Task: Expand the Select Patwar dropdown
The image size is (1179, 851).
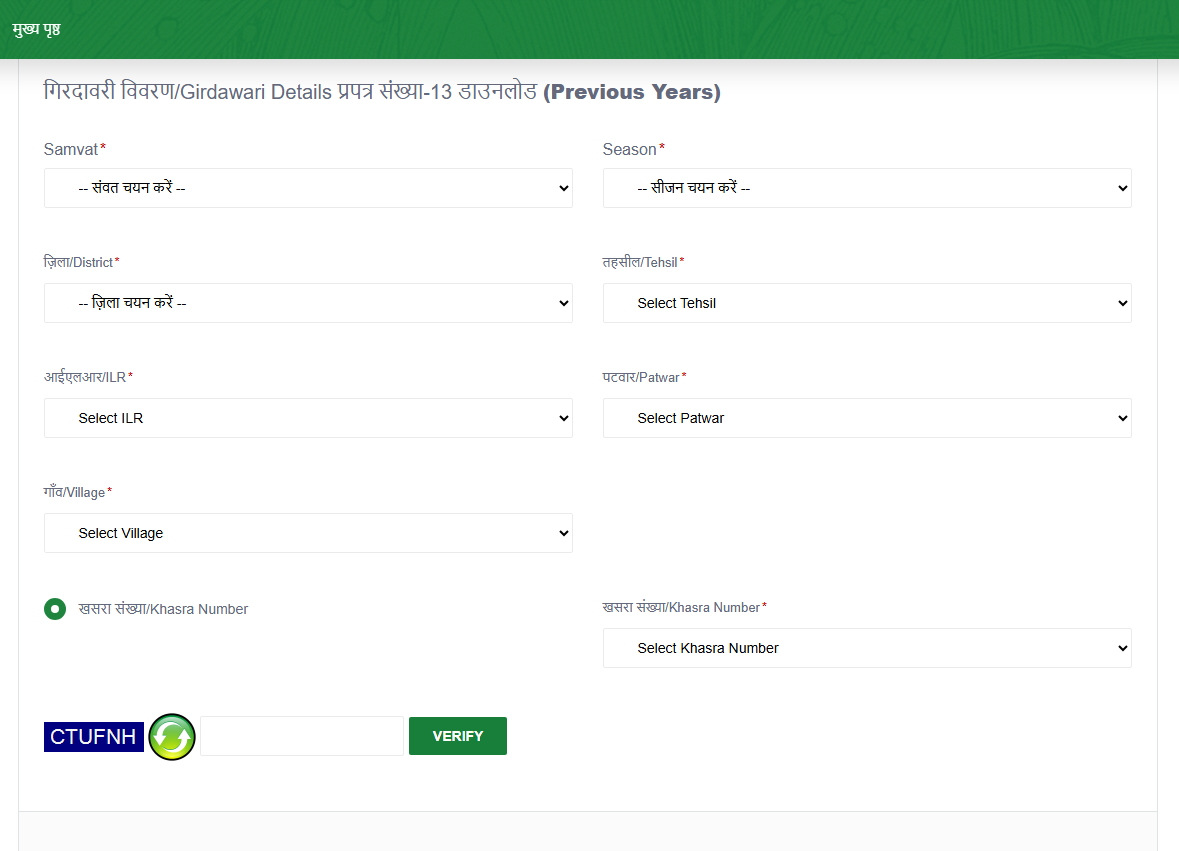Action: [866, 418]
